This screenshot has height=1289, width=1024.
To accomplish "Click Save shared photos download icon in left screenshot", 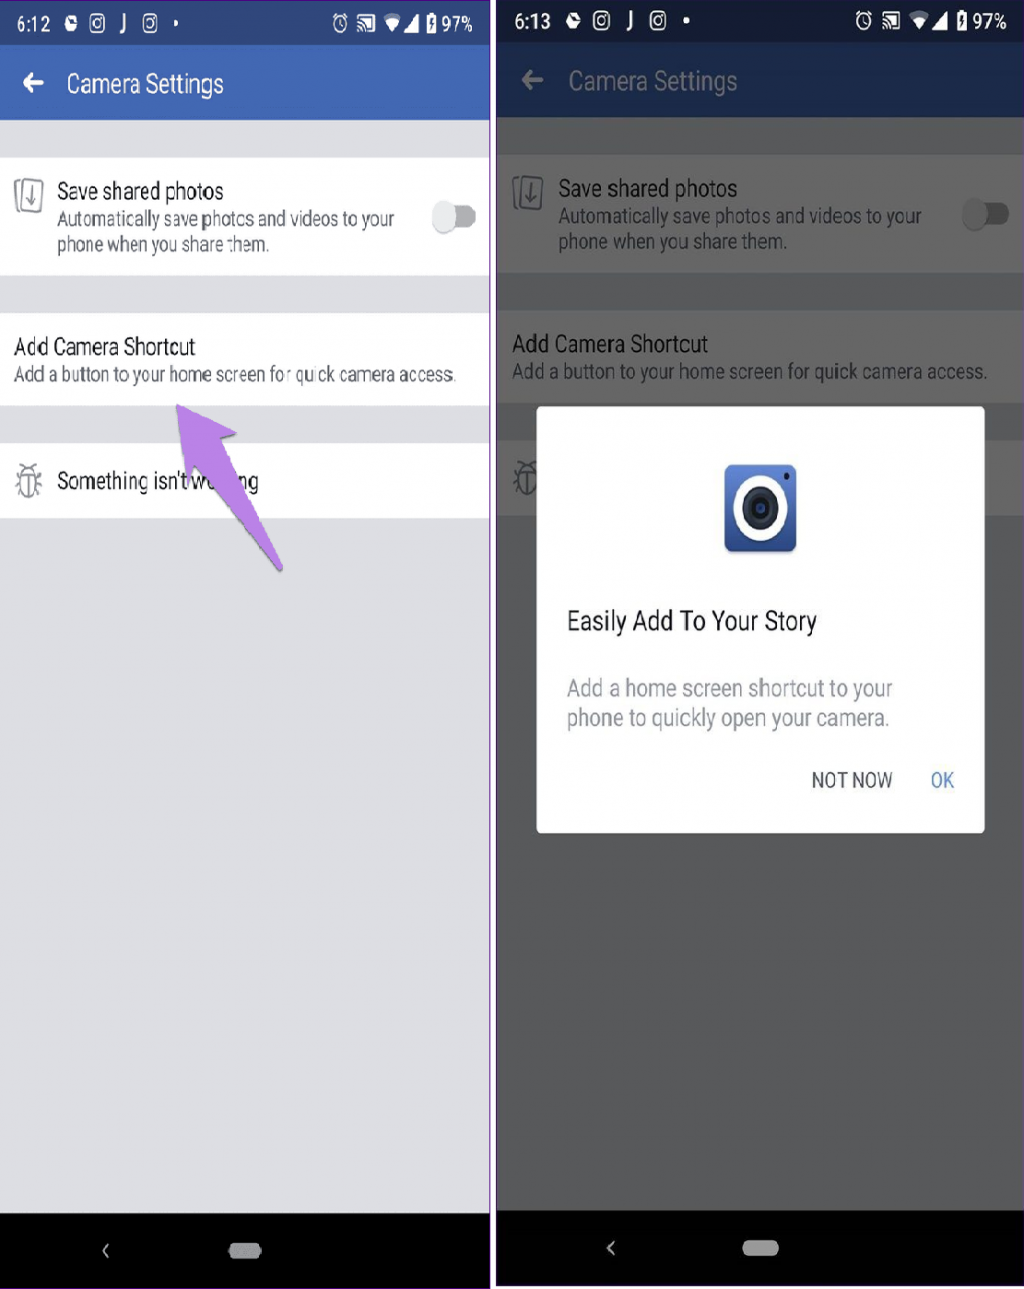I will click(29, 195).
